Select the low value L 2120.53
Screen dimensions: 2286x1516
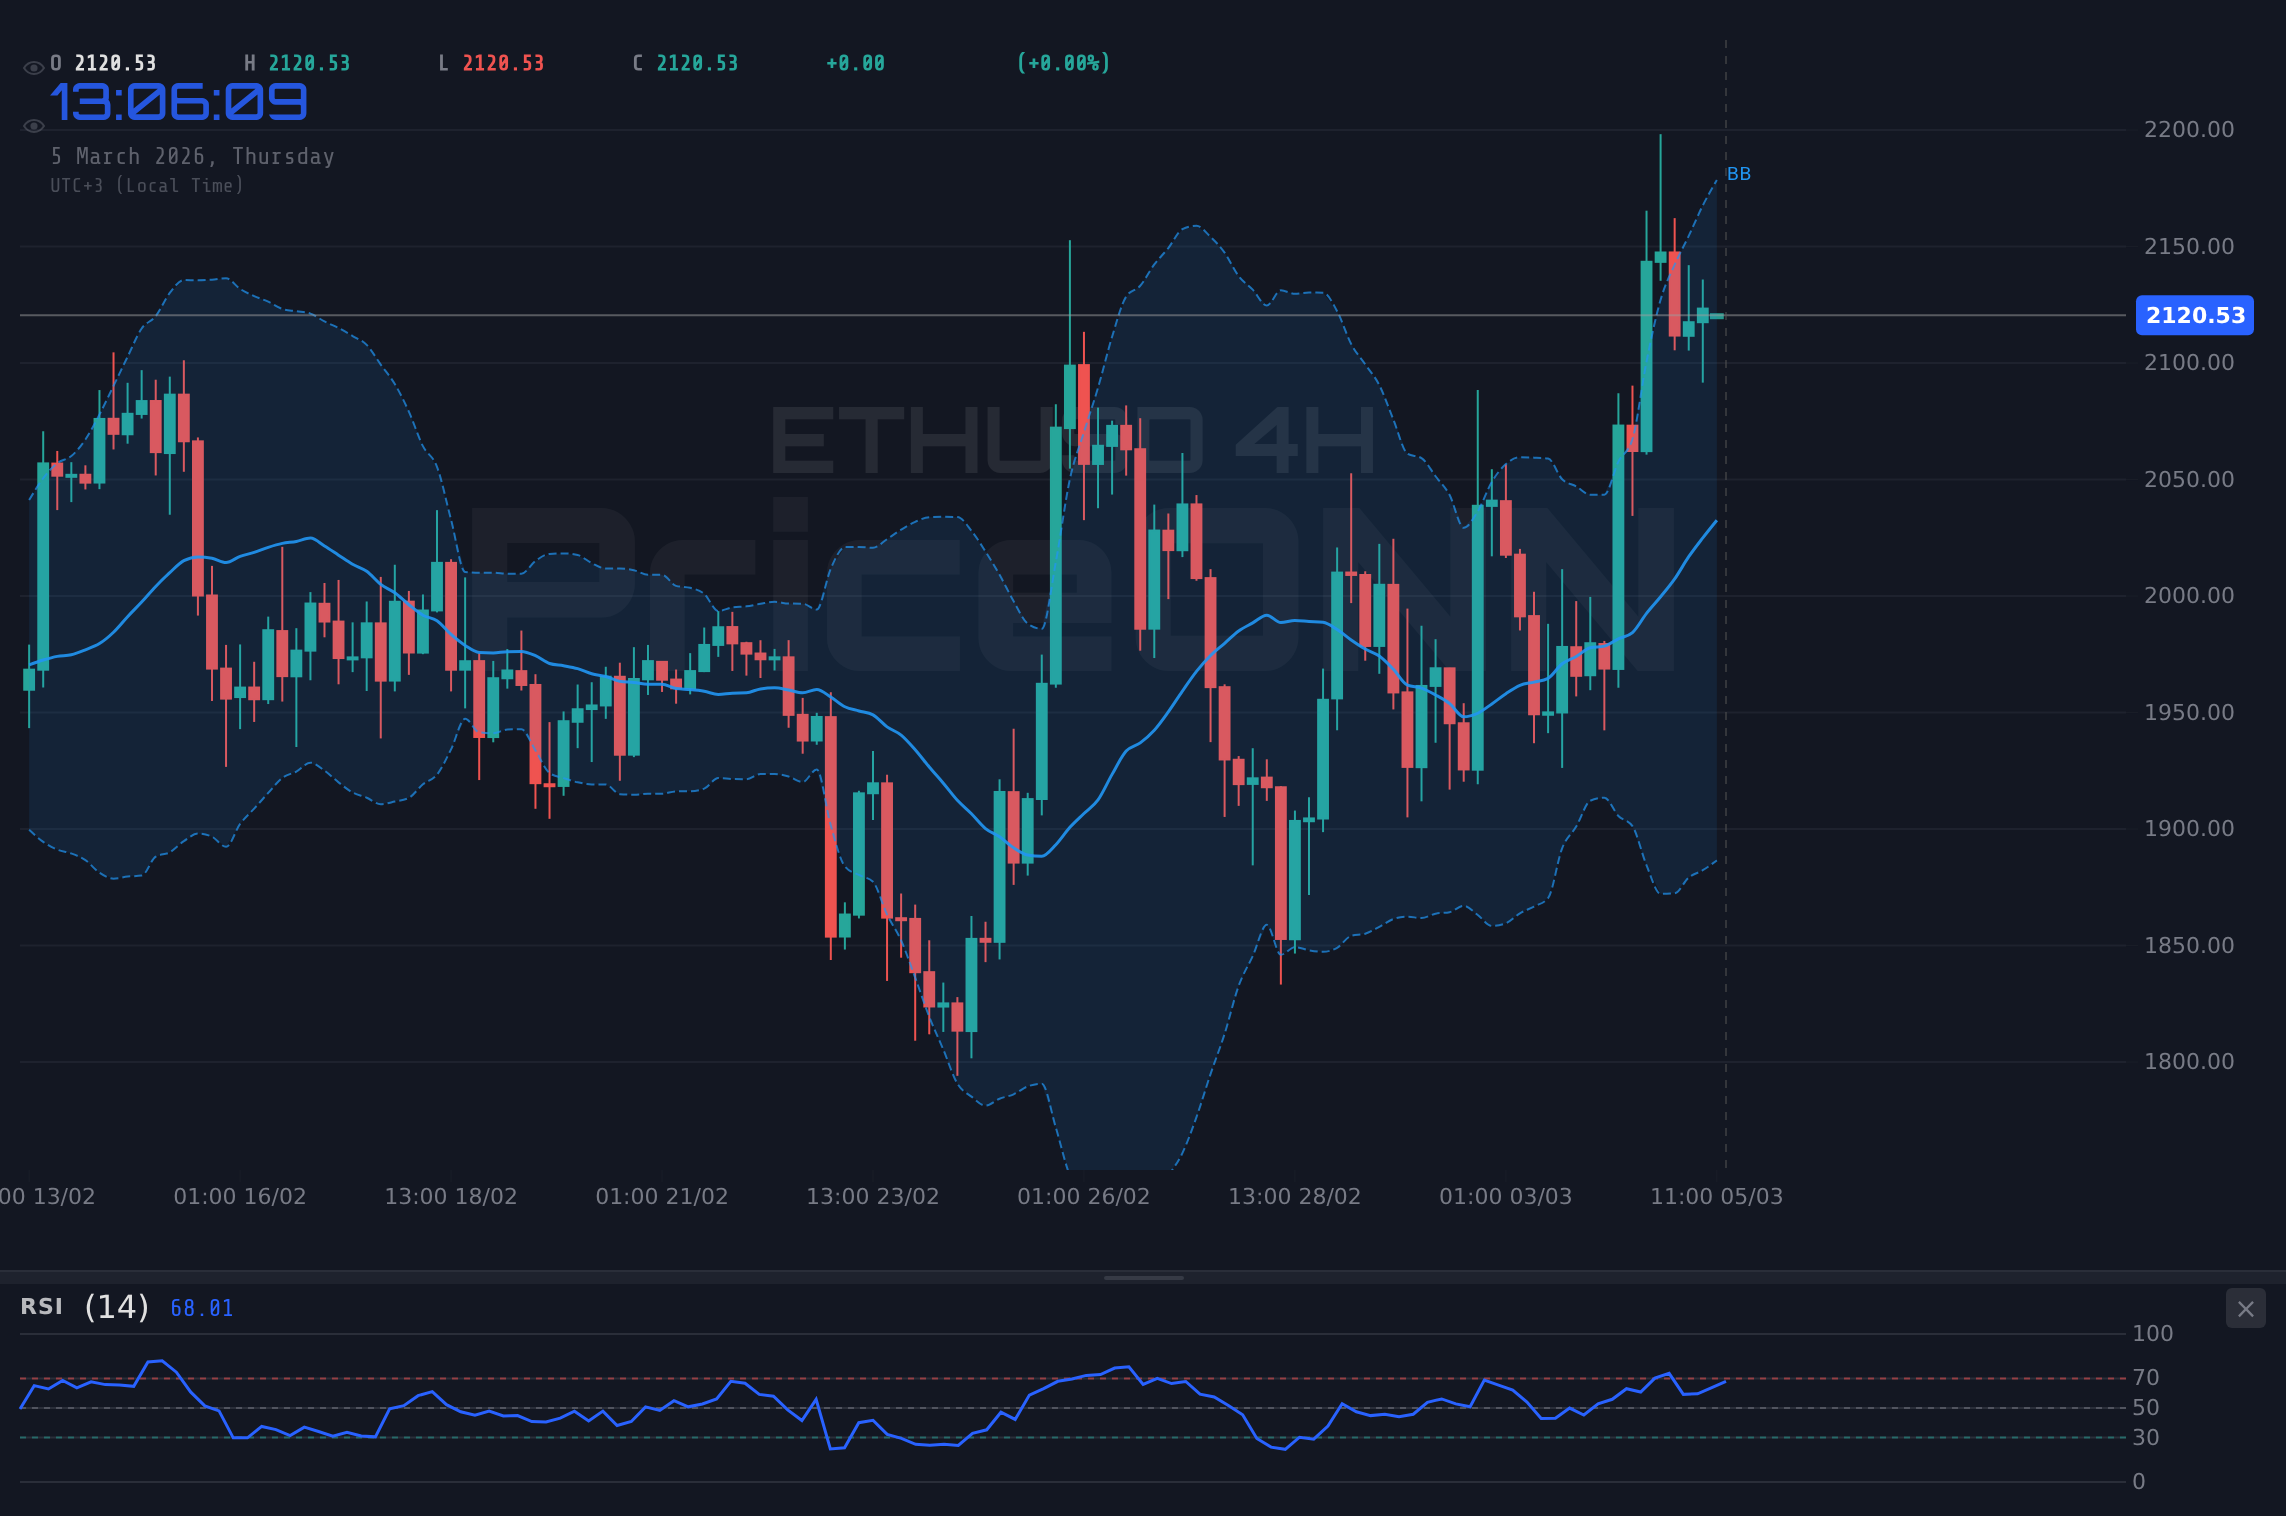click(x=492, y=62)
